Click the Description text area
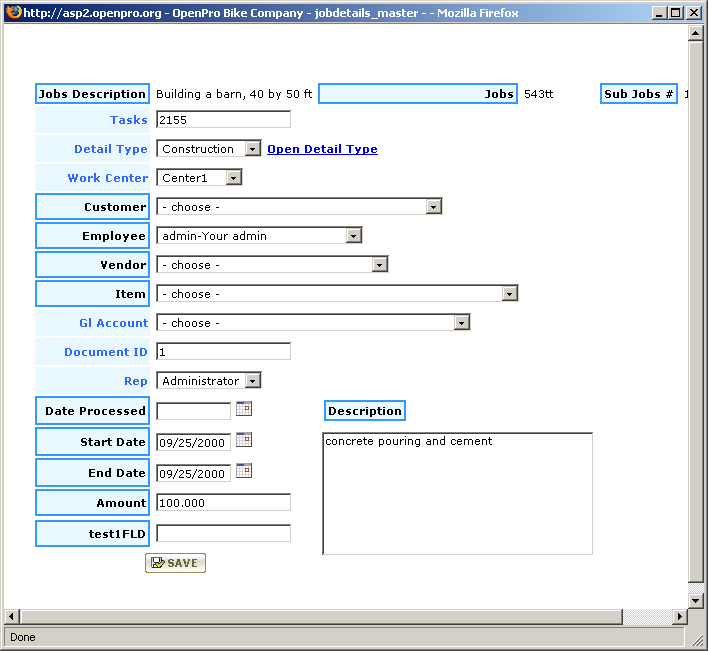 [457, 493]
